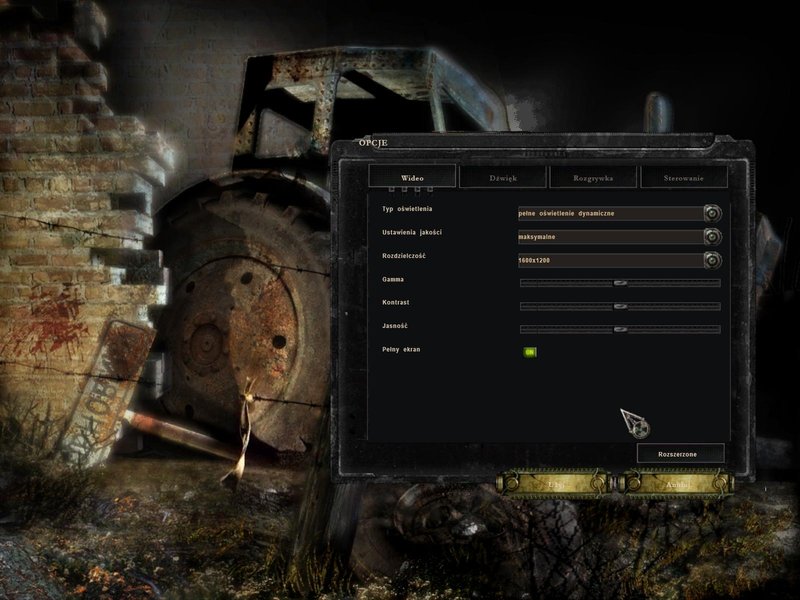
Task: Click the Rozdzielczość label
Action: [x=404, y=256]
